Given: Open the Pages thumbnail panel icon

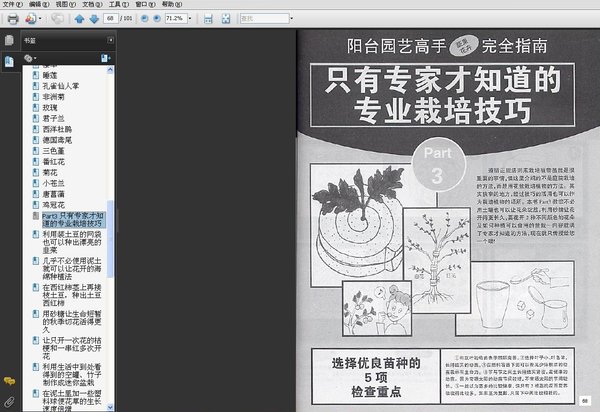Looking at the screenshot, I should pyautogui.click(x=9, y=40).
